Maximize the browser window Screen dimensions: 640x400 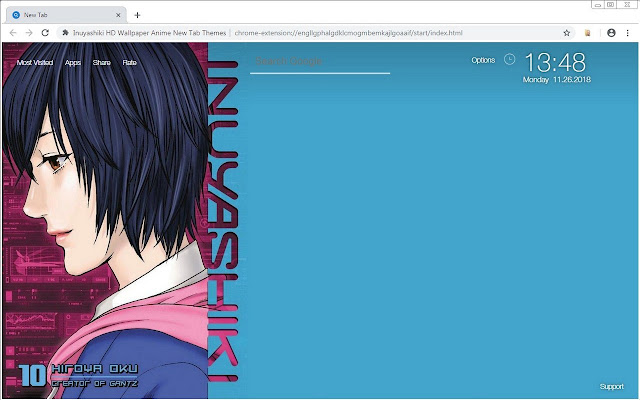click(x=611, y=4)
